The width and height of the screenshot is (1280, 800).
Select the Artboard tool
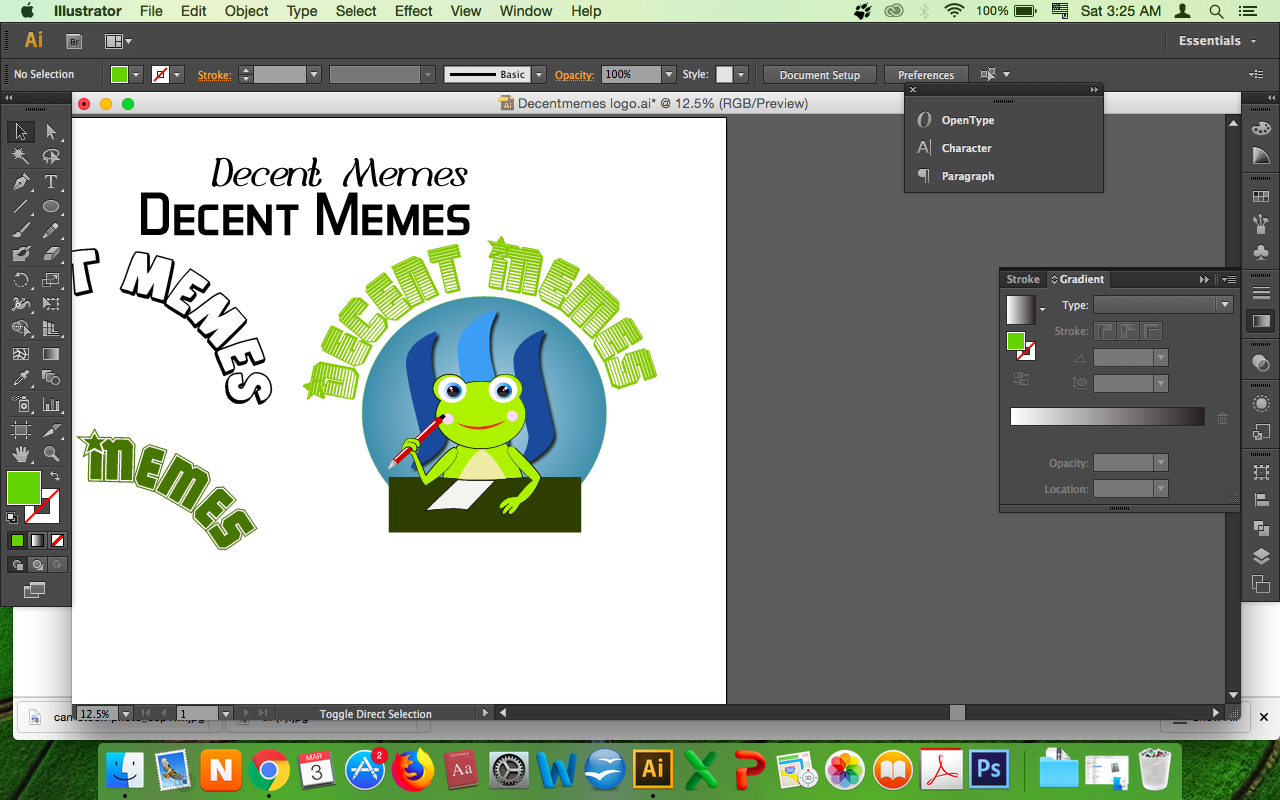[21, 429]
